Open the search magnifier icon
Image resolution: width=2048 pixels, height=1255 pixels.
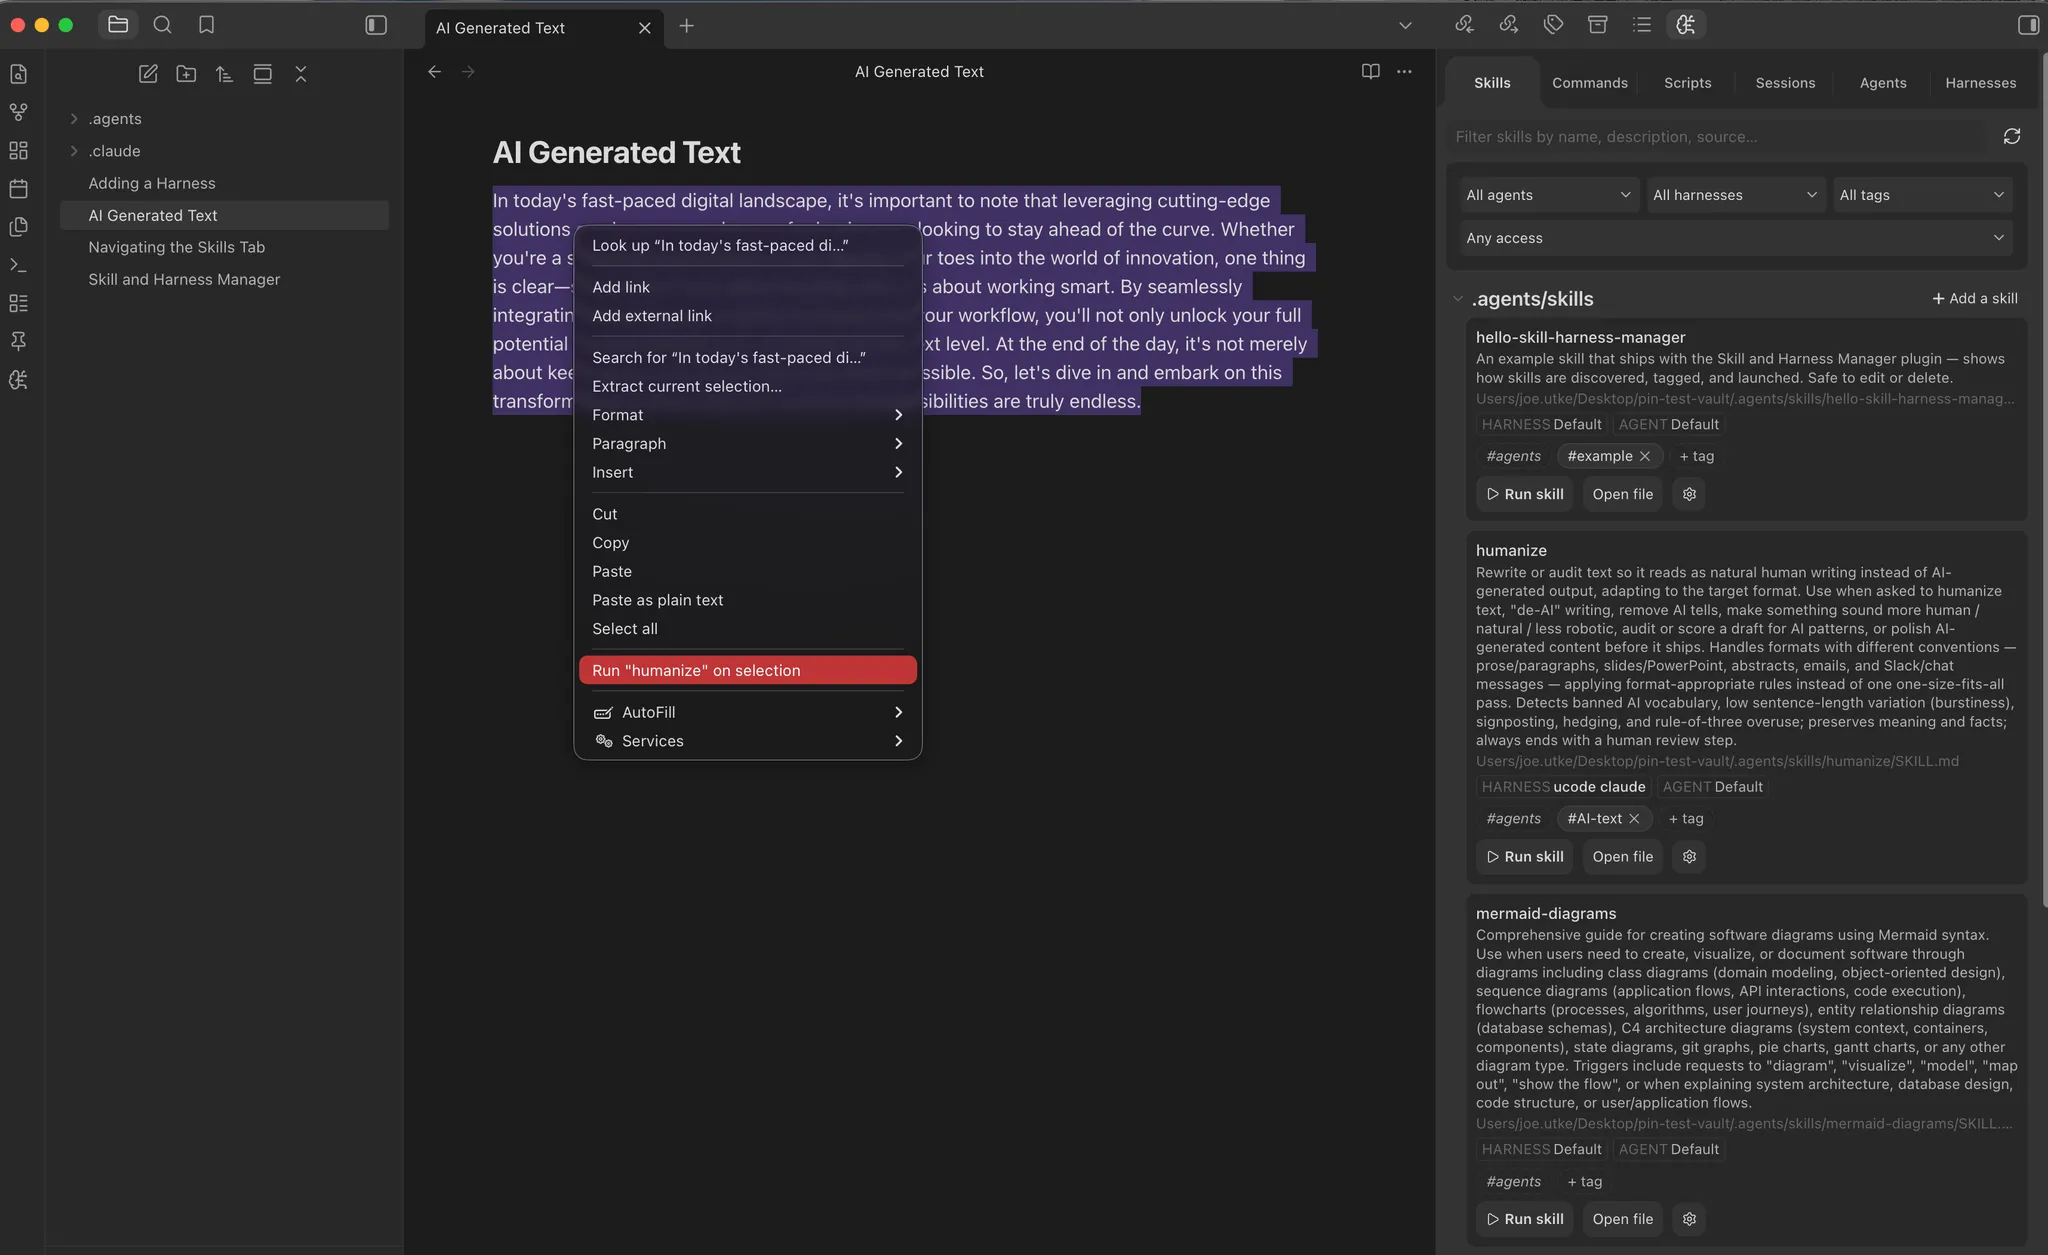click(162, 25)
